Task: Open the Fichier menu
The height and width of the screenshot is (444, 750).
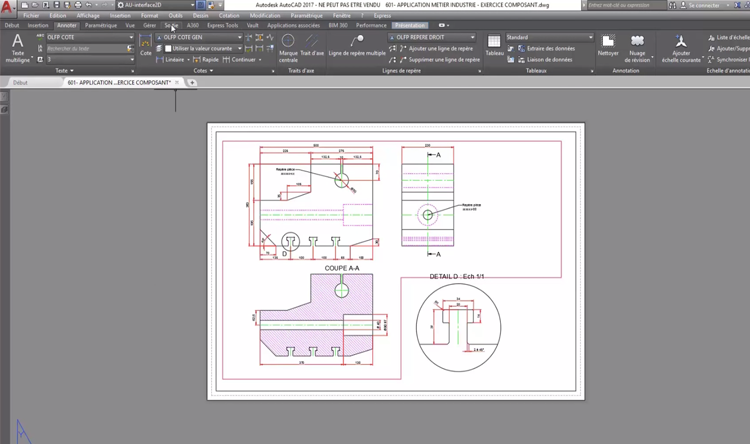Action: pyautogui.click(x=31, y=16)
